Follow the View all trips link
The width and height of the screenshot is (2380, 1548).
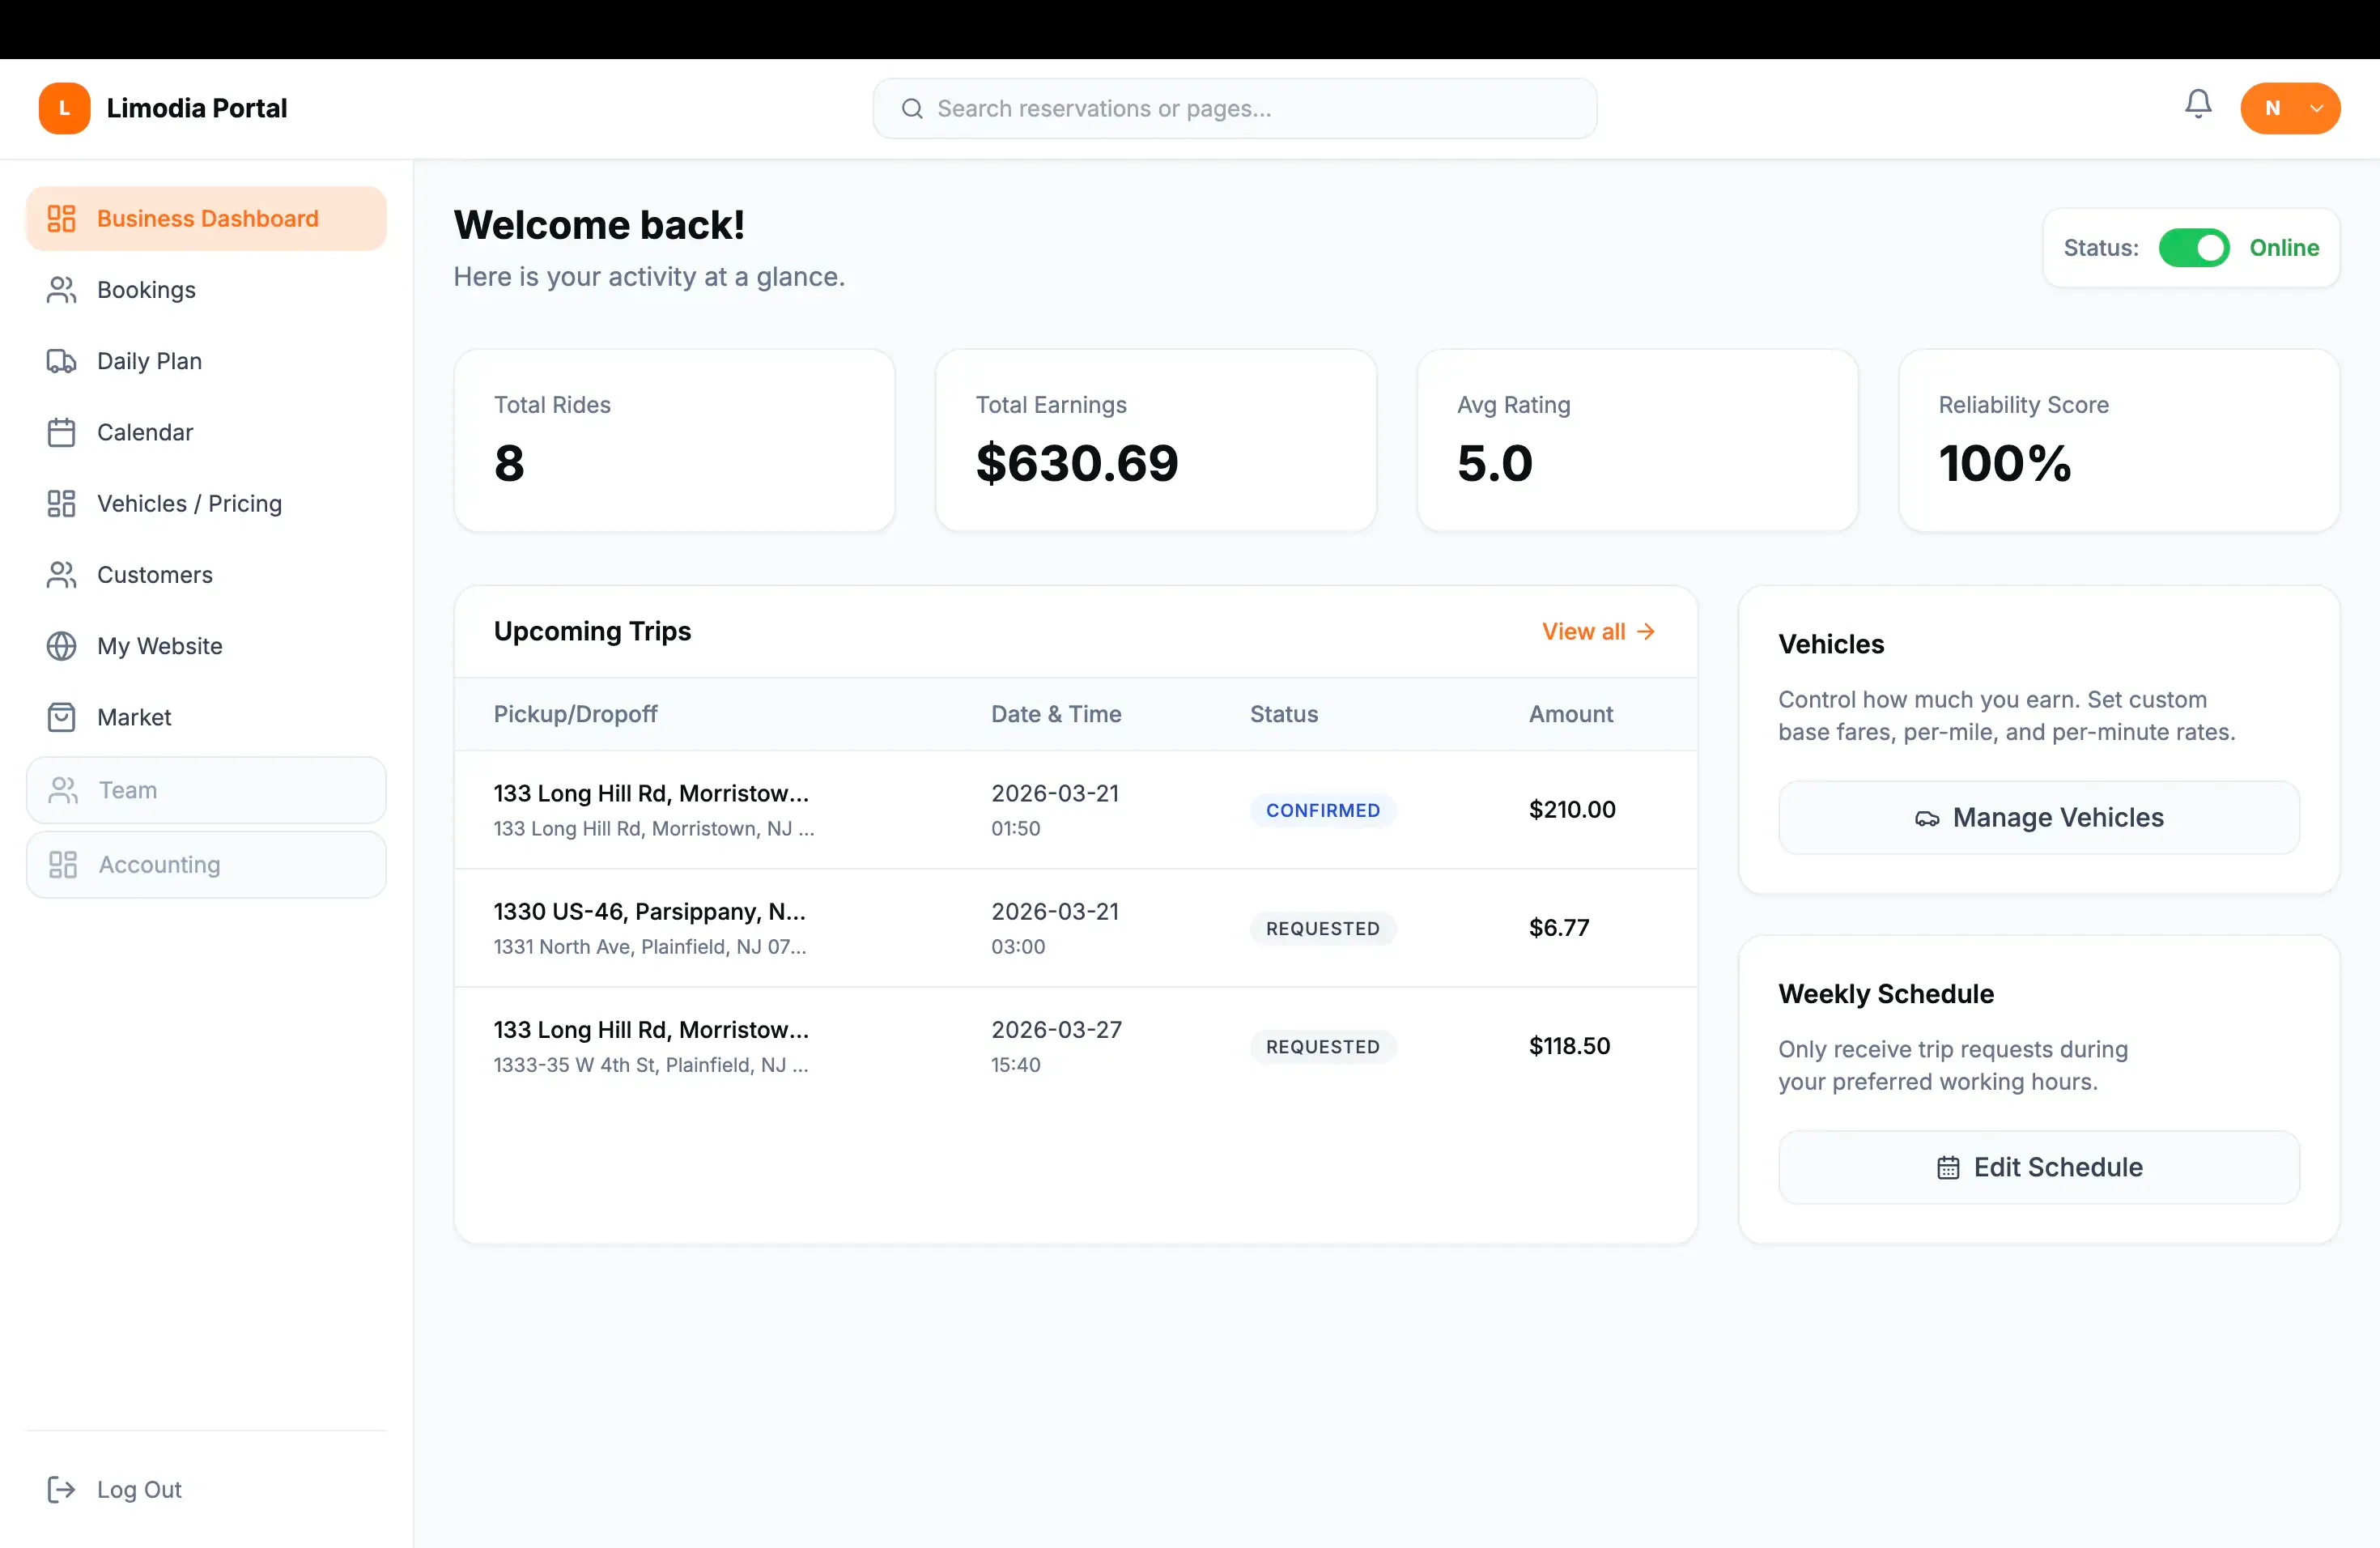coord(1598,631)
